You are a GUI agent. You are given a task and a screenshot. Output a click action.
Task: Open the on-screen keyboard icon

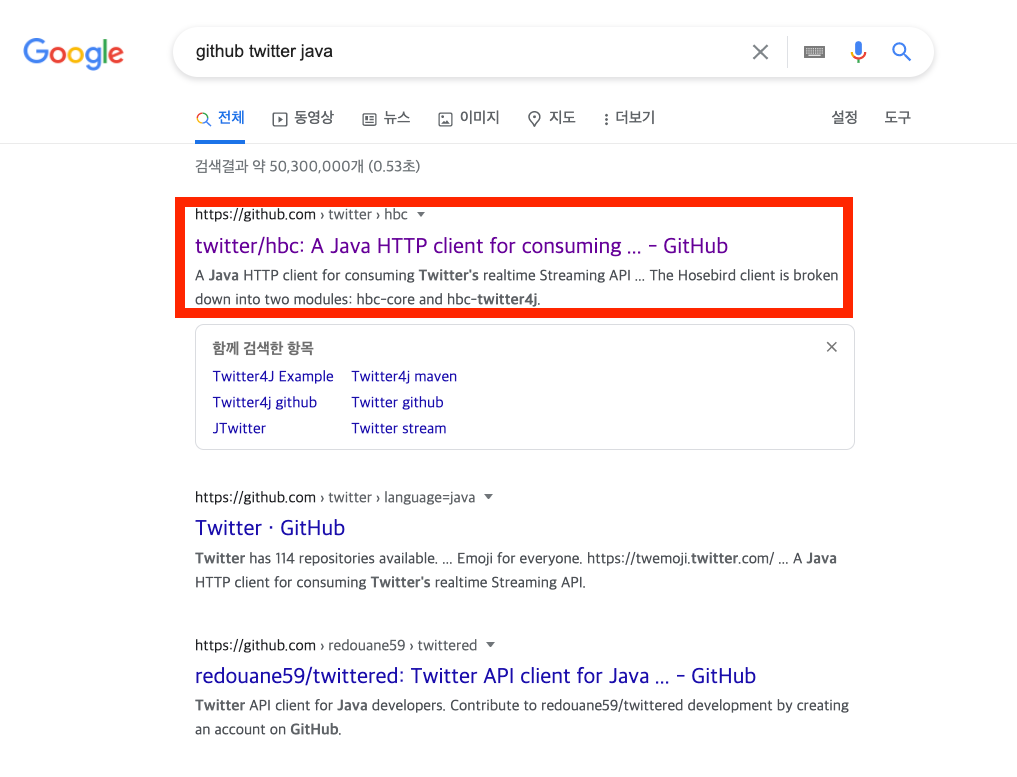(x=814, y=52)
